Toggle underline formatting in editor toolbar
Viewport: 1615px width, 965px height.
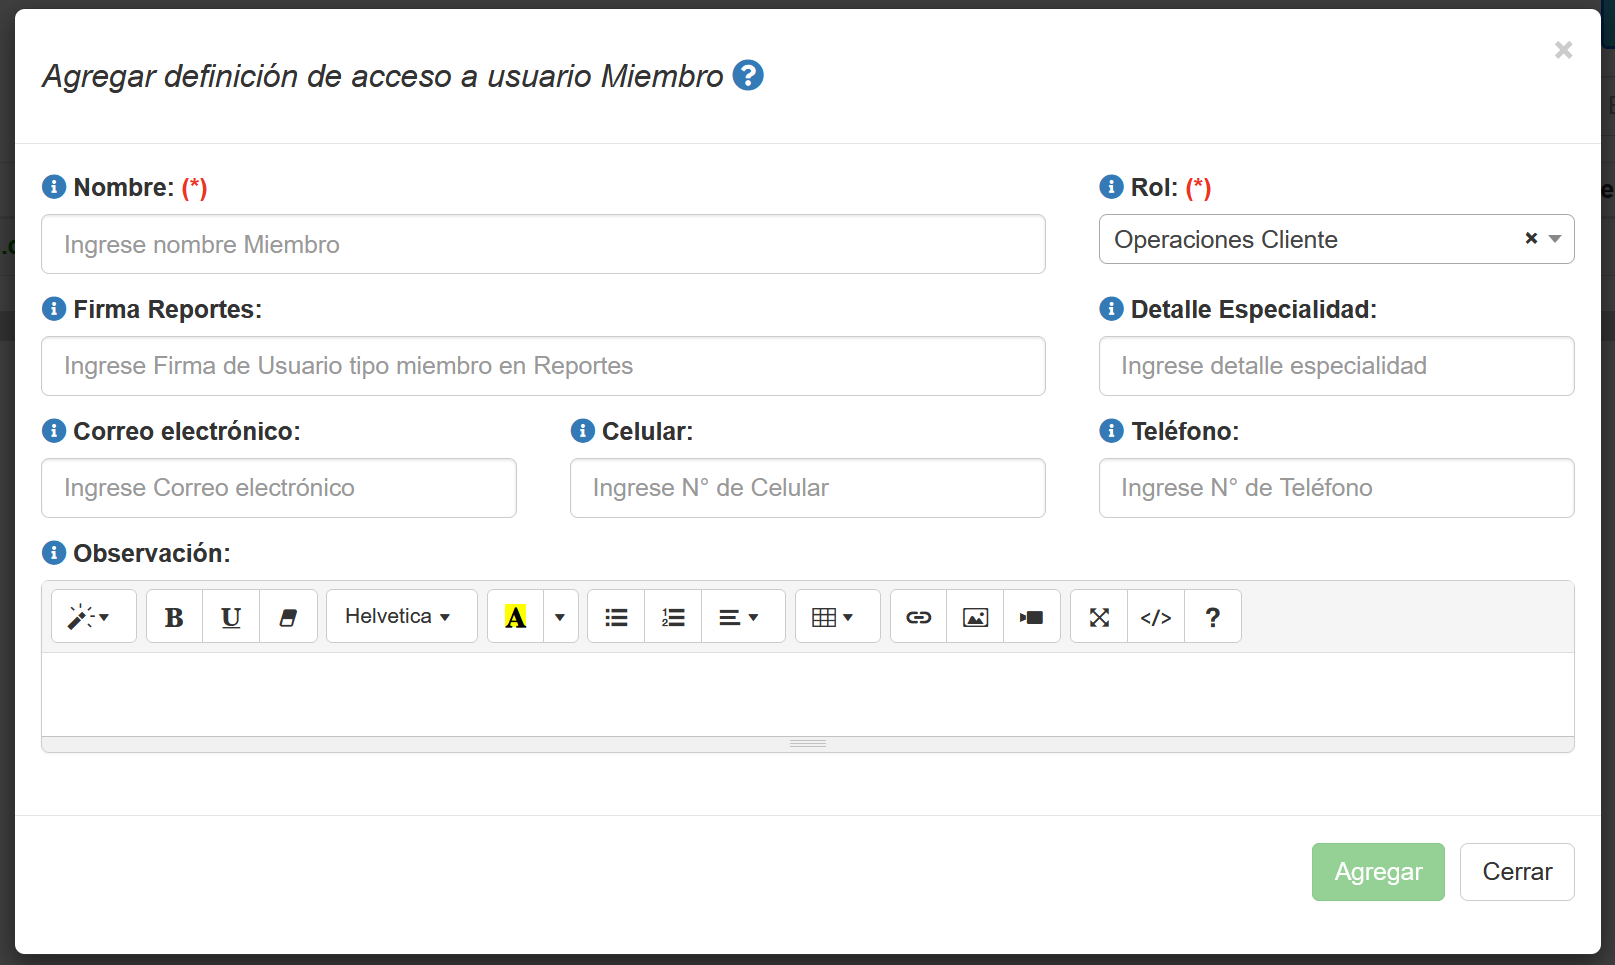(x=231, y=617)
